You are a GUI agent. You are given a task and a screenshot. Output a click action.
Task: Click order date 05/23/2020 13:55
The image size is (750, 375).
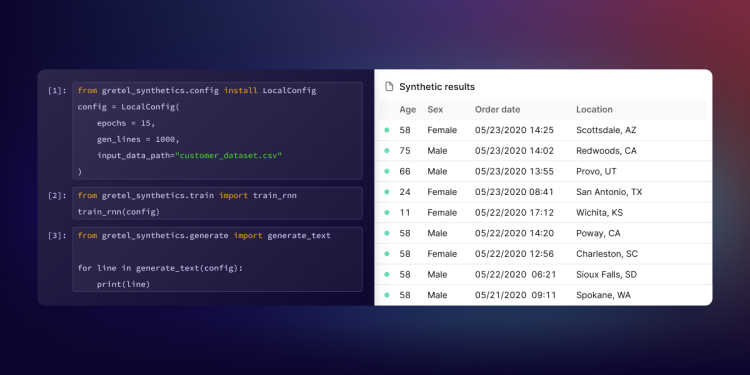[514, 171]
